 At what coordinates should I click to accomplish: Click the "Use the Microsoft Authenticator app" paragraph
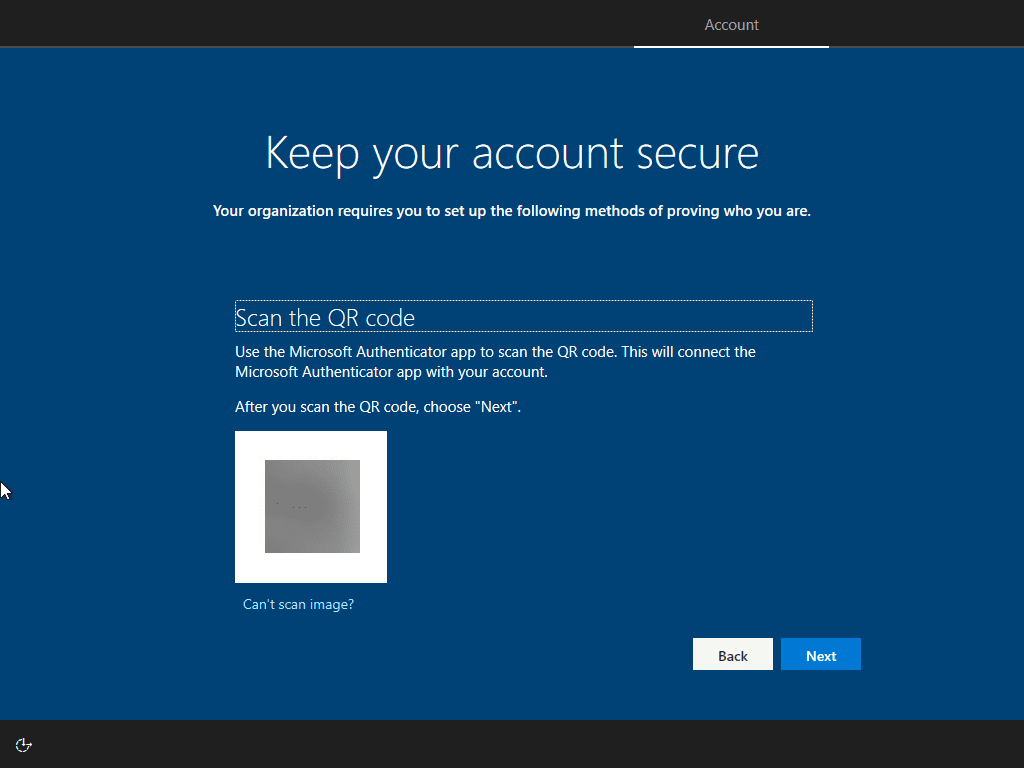pos(496,362)
